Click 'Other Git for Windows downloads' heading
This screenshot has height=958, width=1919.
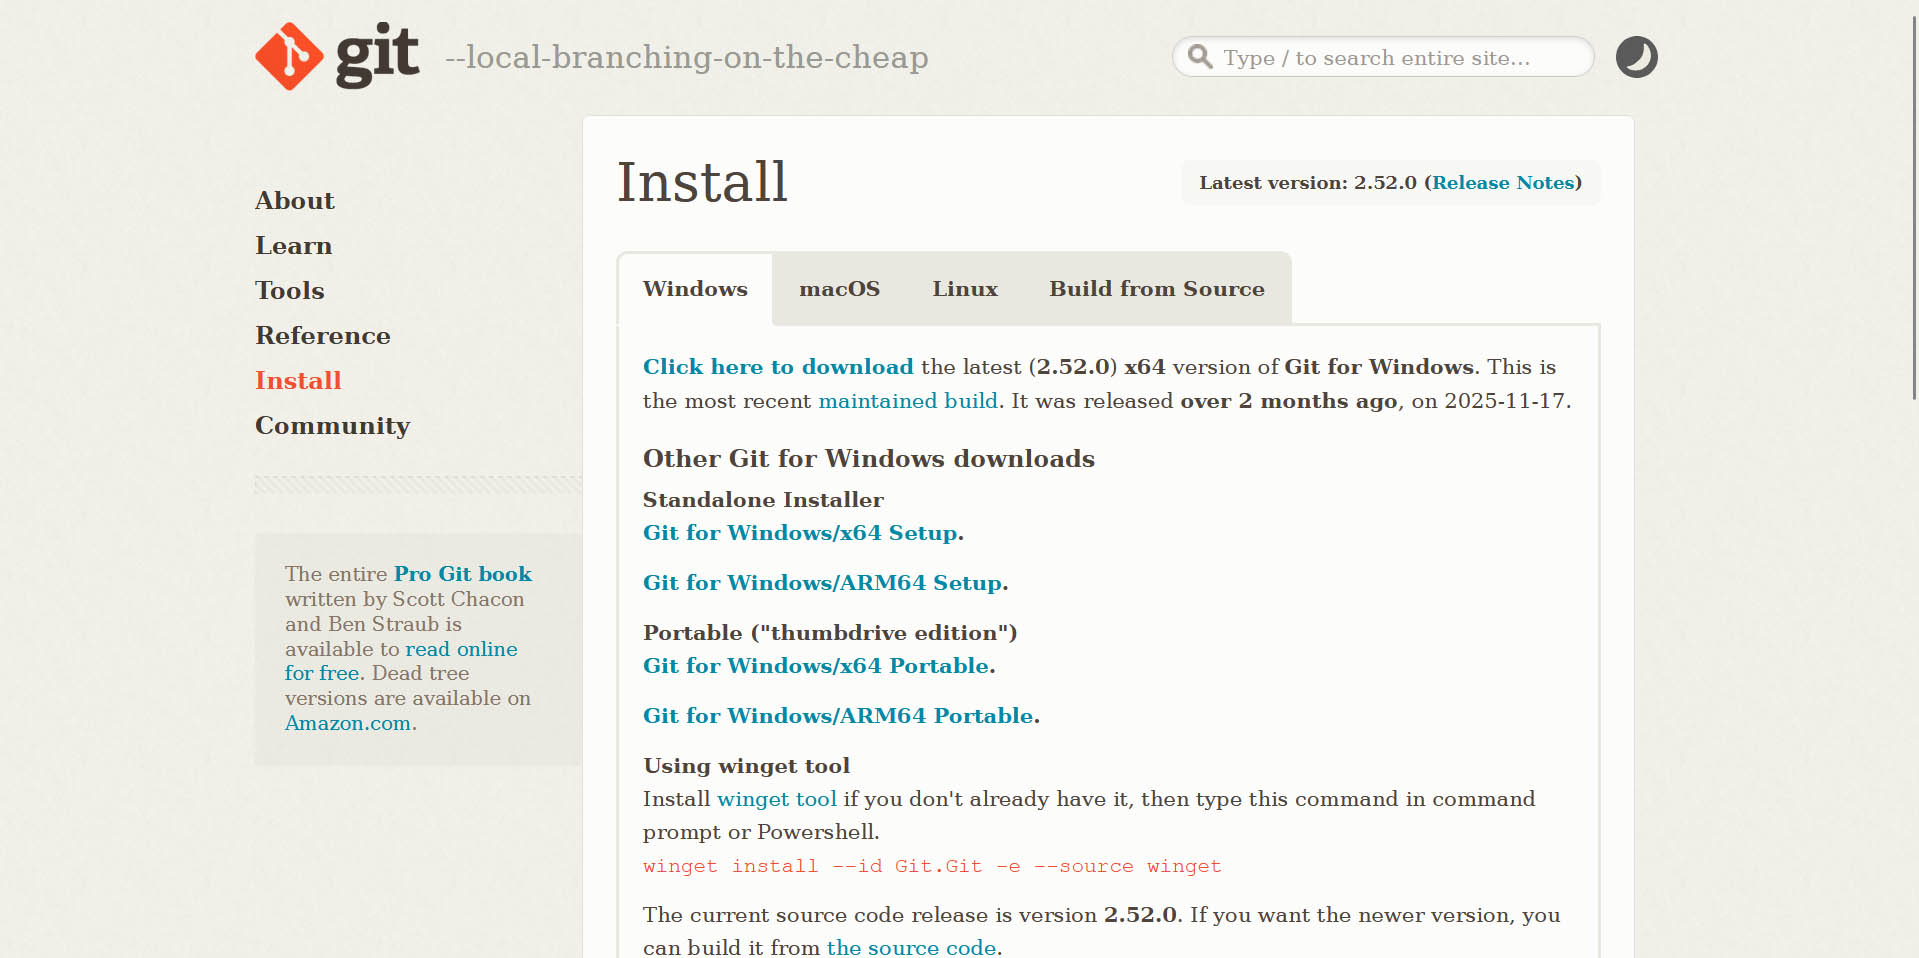click(869, 459)
